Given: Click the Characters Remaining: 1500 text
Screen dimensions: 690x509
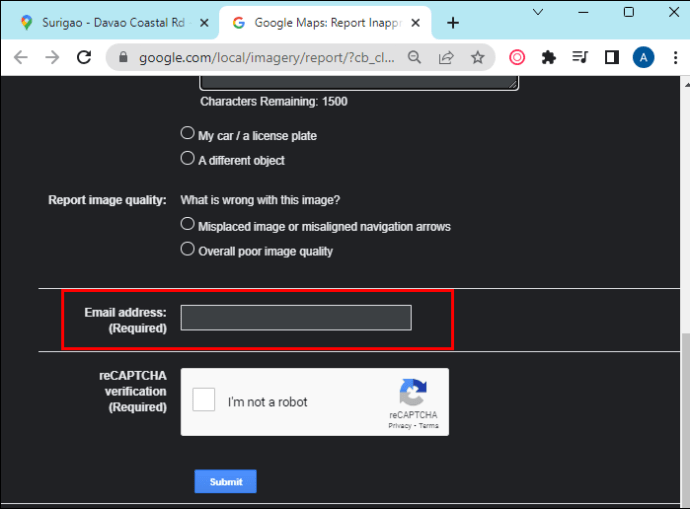Looking at the screenshot, I should click(x=274, y=102).
